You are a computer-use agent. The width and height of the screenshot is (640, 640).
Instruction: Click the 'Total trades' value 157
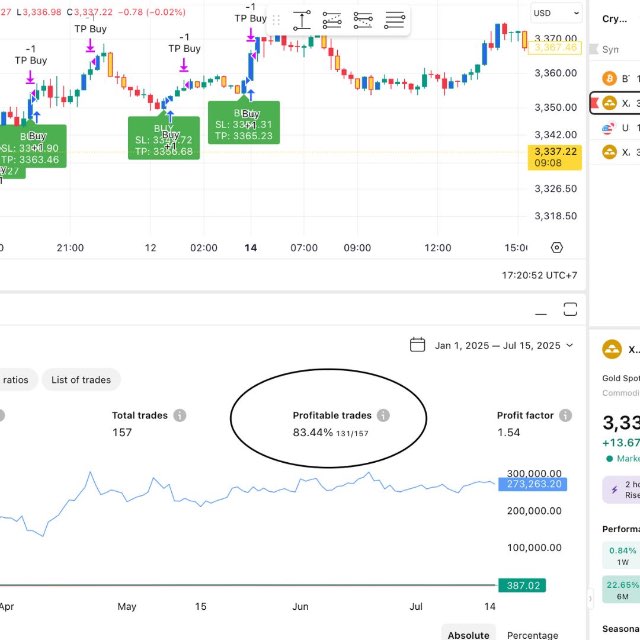click(122, 432)
